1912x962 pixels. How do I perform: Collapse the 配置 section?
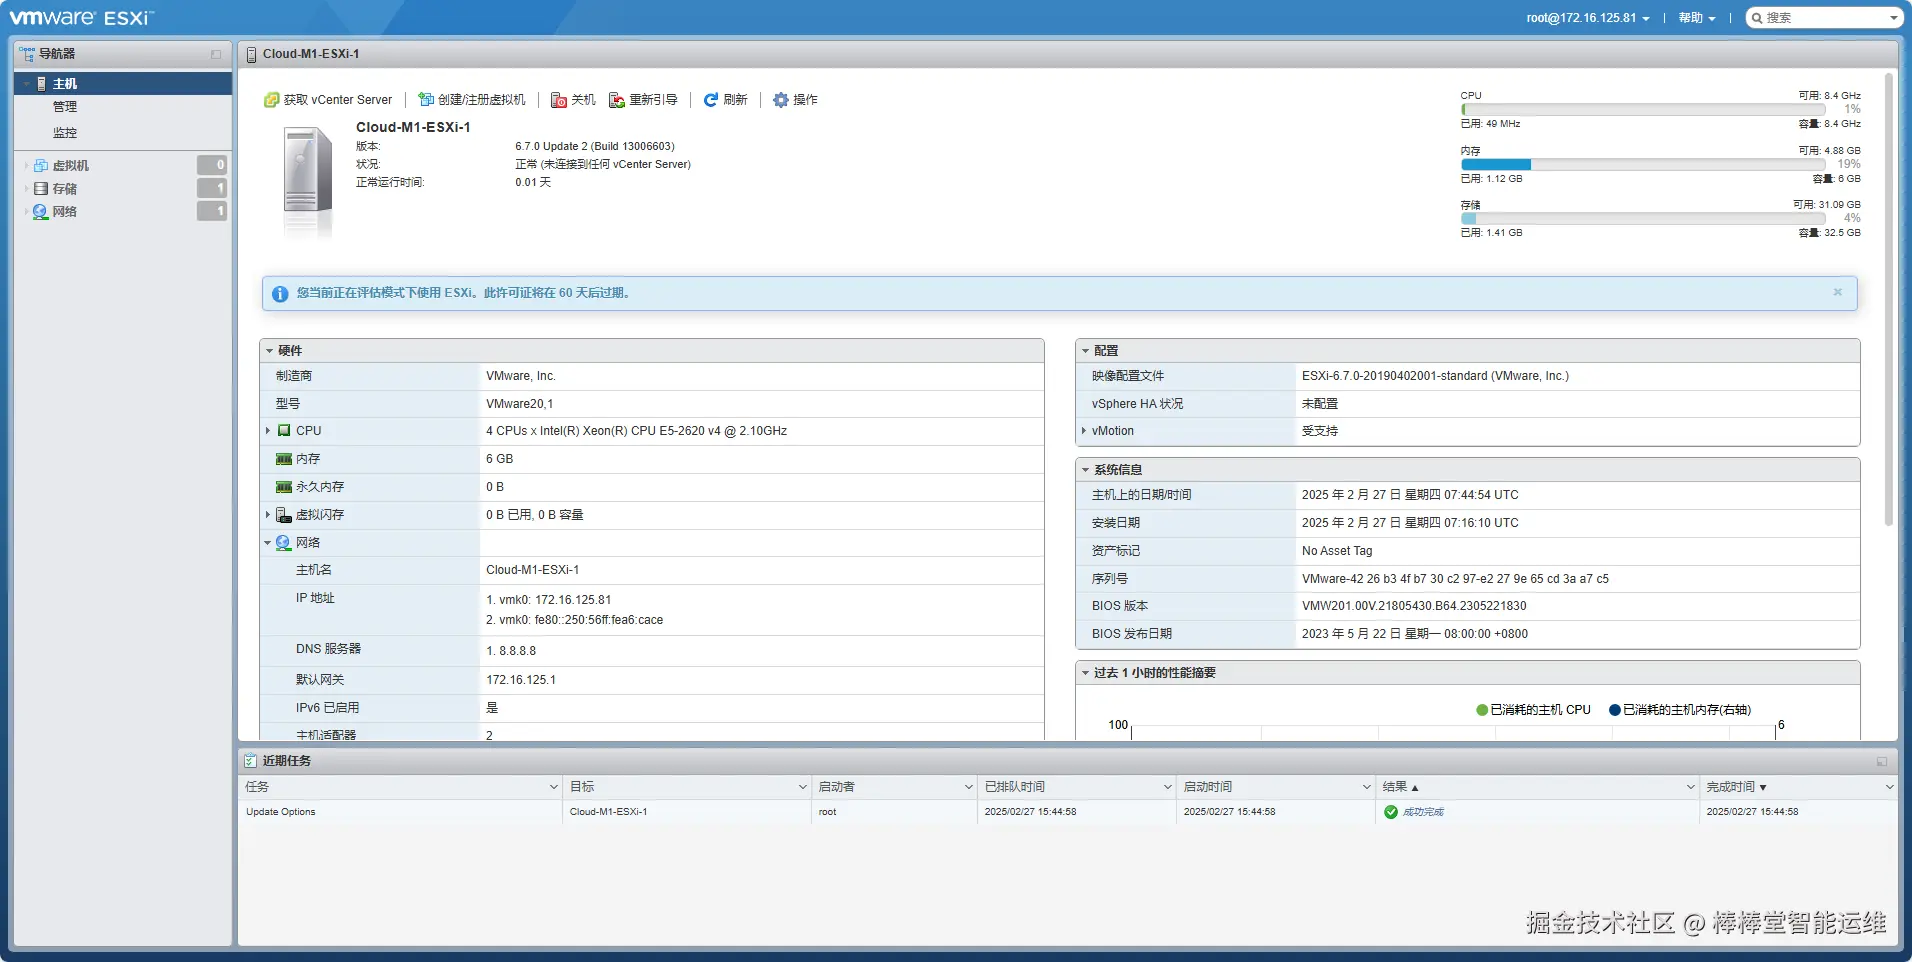coord(1085,351)
